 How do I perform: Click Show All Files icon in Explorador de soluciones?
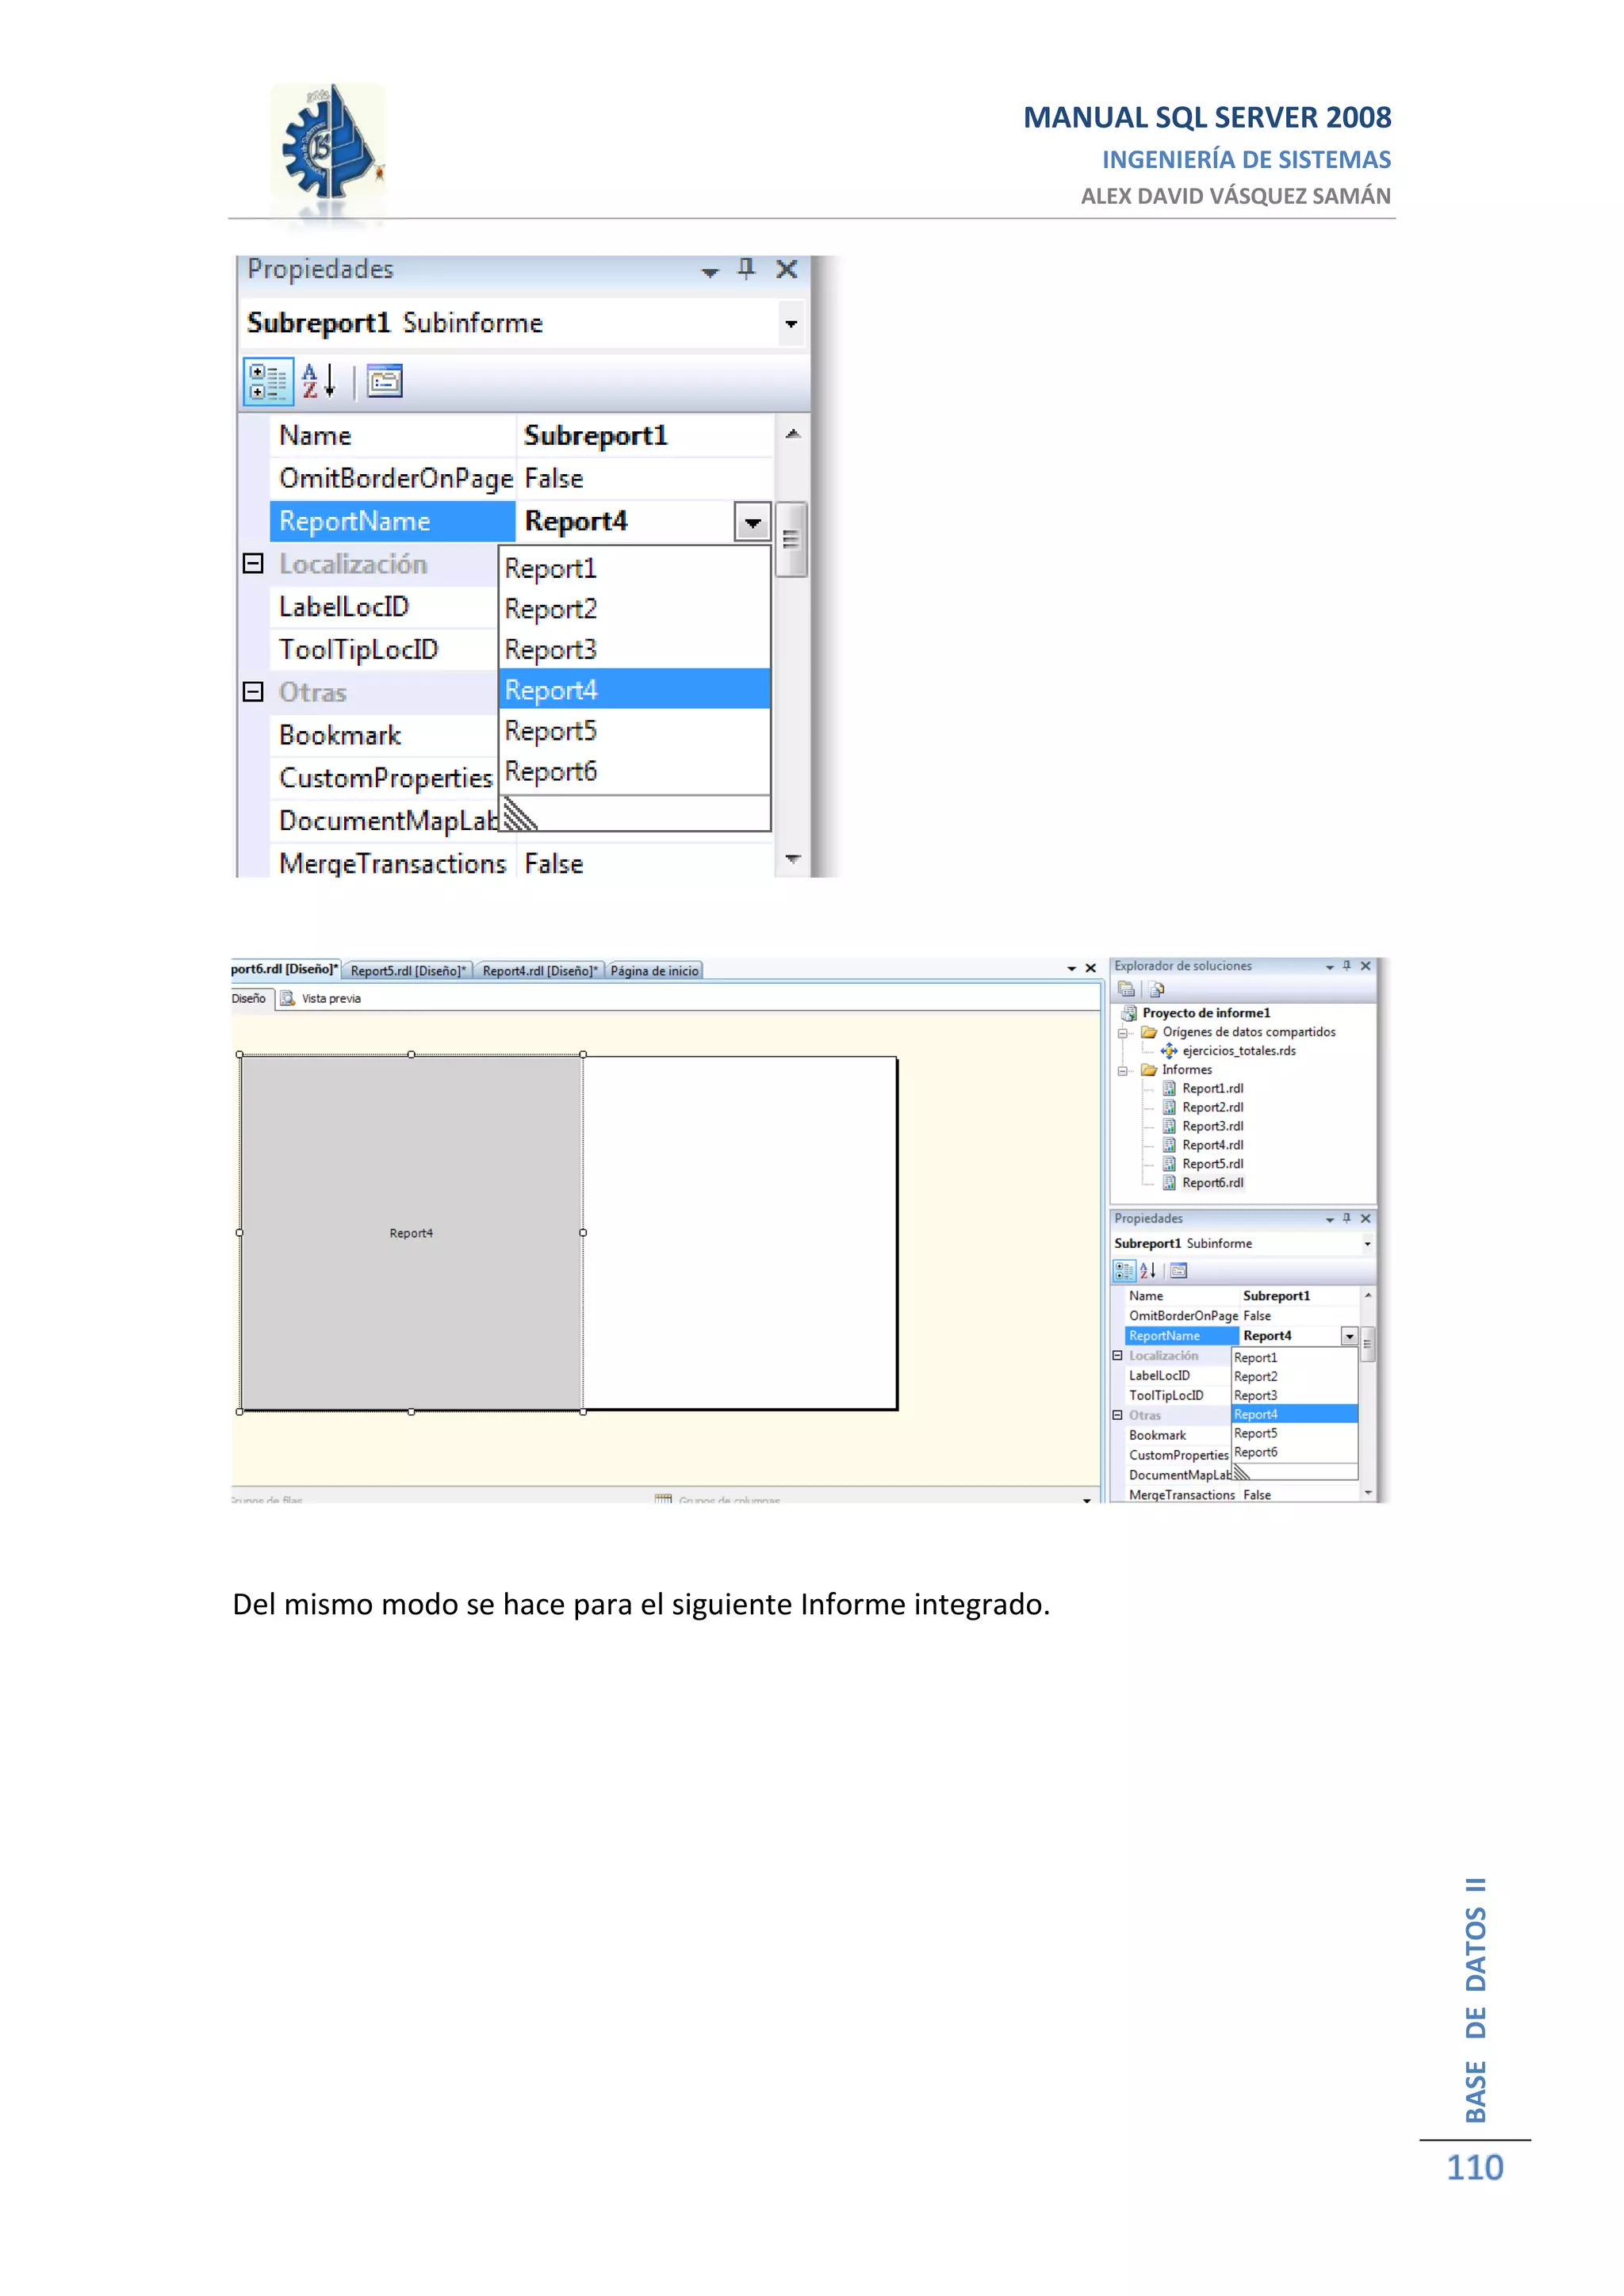[x=1157, y=990]
